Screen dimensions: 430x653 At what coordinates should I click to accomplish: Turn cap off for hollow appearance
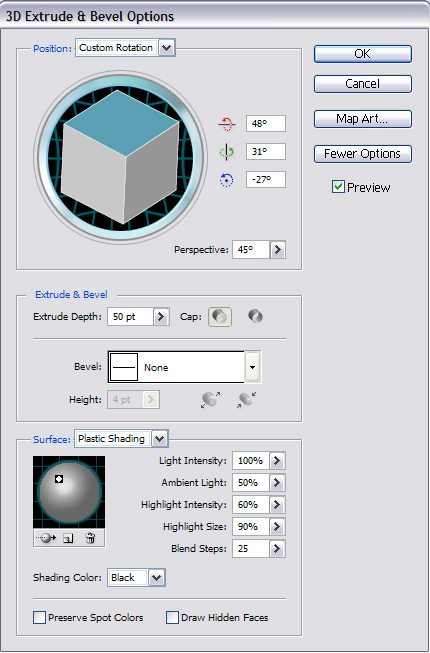coord(255,317)
